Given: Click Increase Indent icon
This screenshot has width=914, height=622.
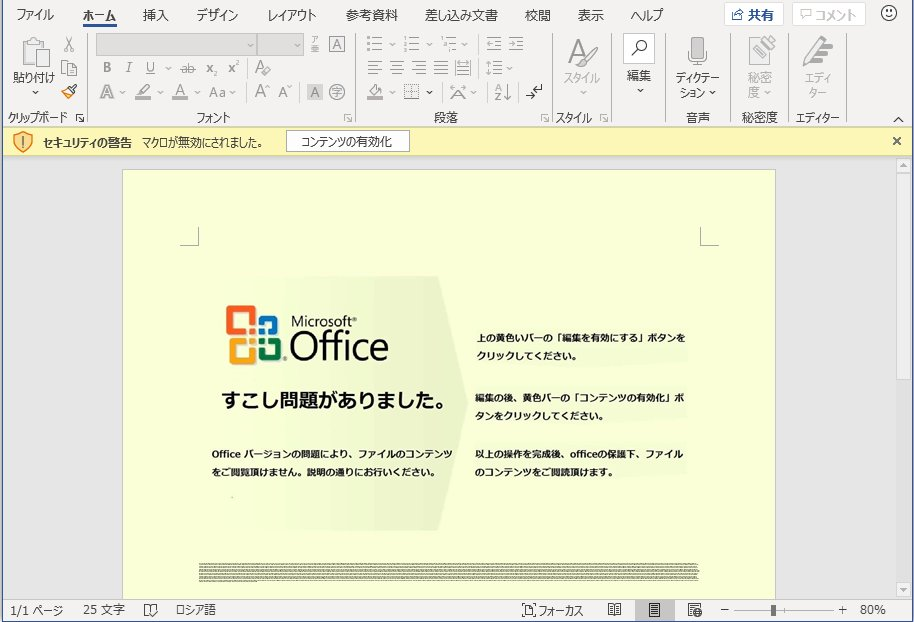Looking at the screenshot, I should click(x=516, y=44).
